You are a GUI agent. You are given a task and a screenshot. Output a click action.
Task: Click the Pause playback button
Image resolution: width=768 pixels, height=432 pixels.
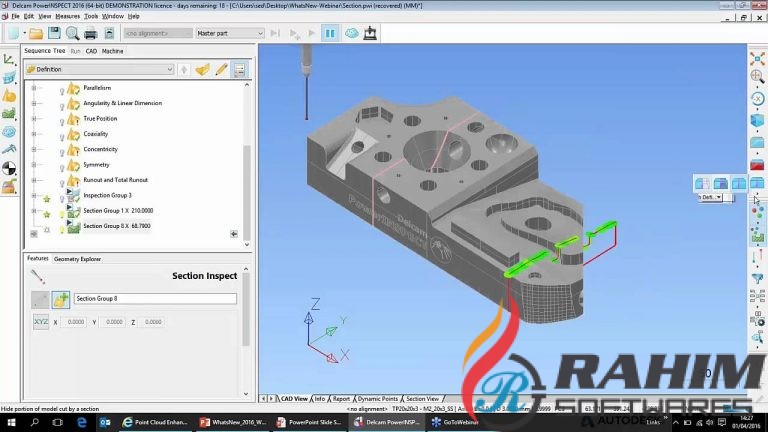(330, 33)
